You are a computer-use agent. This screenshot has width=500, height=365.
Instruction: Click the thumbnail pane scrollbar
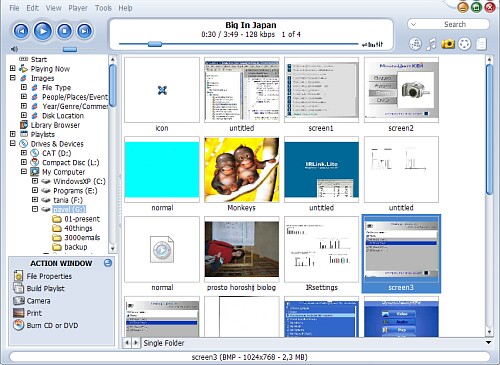(x=489, y=130)
